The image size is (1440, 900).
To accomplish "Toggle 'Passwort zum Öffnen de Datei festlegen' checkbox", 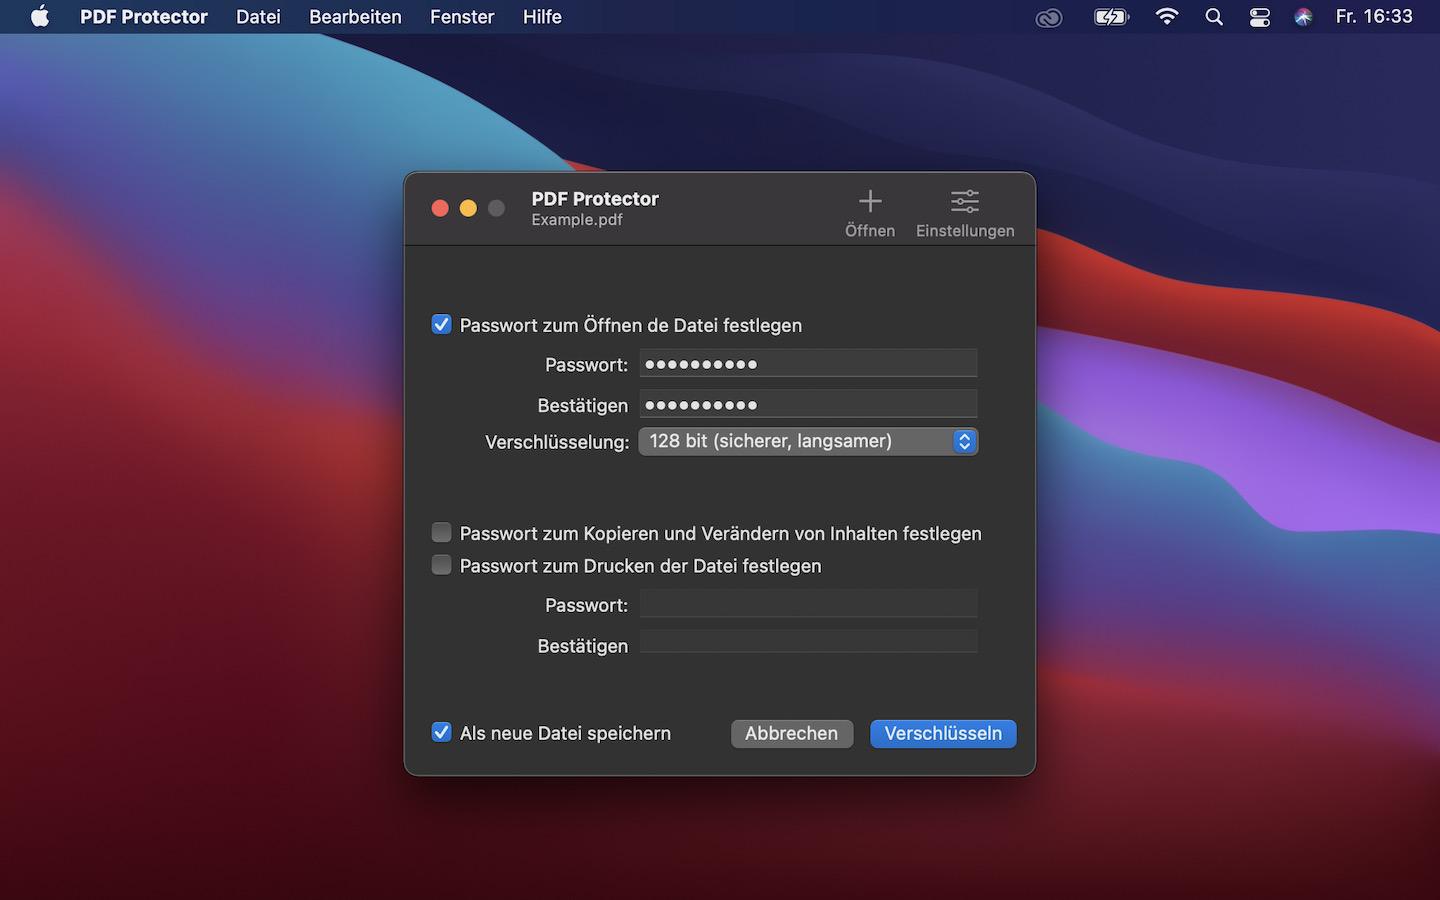I will point(441,325).
